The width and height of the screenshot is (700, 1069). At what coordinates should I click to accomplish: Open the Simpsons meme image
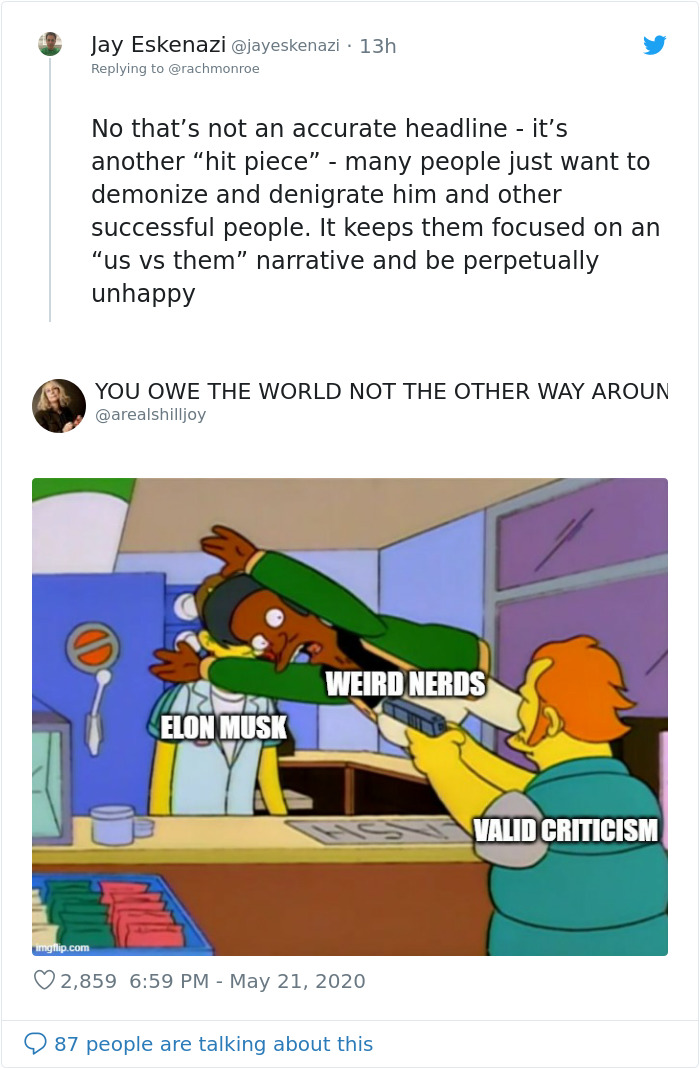pos(350,717)
